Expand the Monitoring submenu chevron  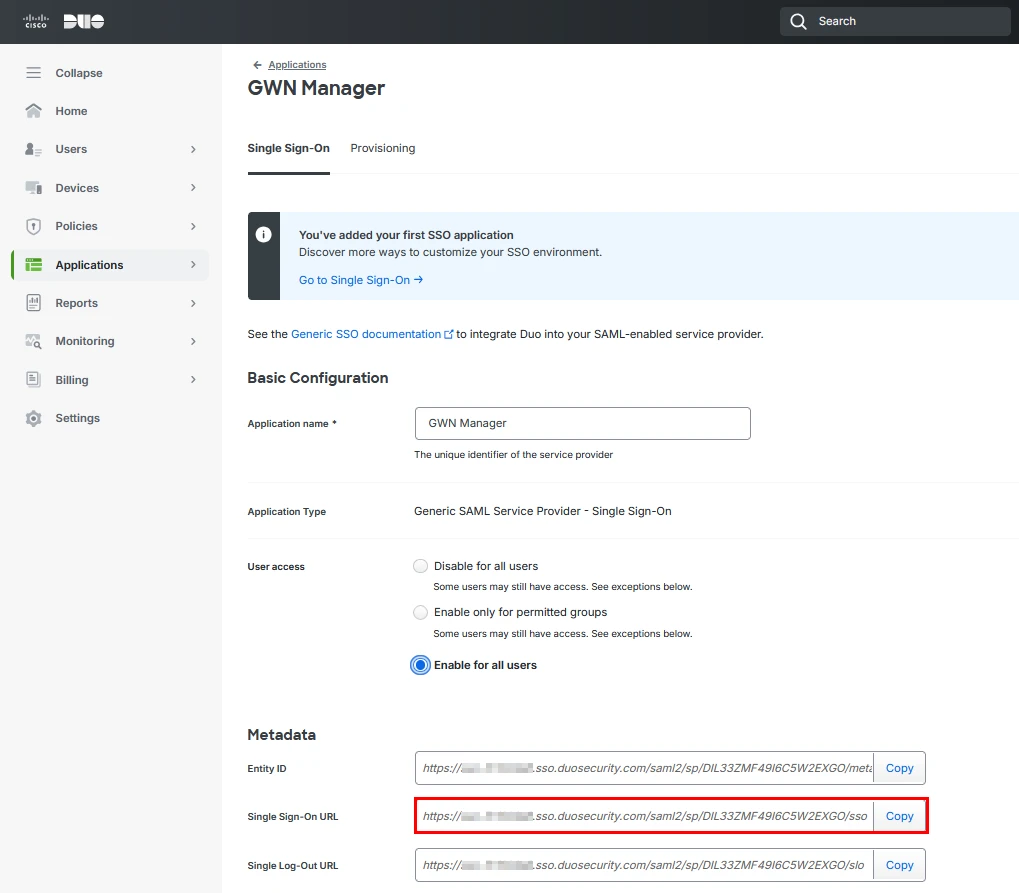tap(193, 341)
